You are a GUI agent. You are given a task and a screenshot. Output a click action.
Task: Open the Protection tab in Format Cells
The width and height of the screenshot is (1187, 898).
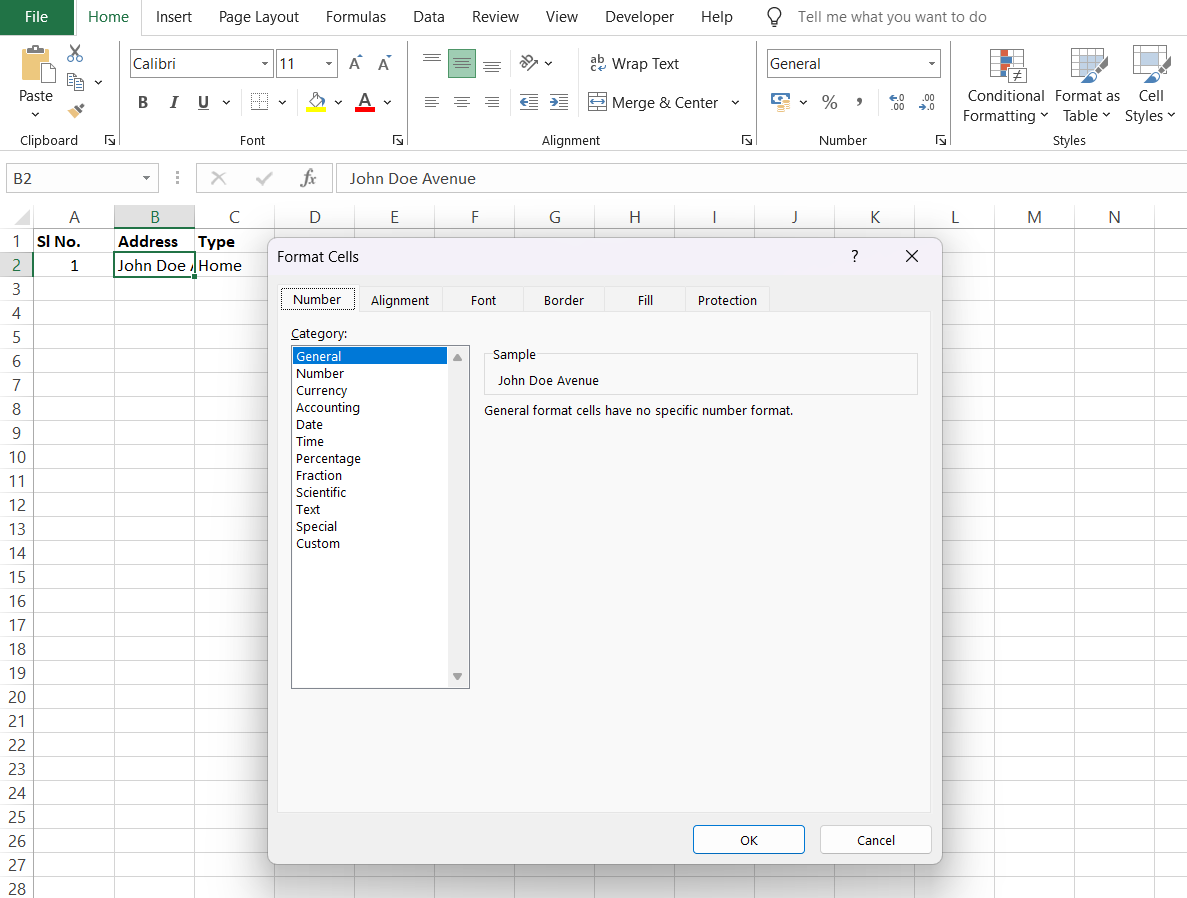pyautogui.click(x=727, y=301)
